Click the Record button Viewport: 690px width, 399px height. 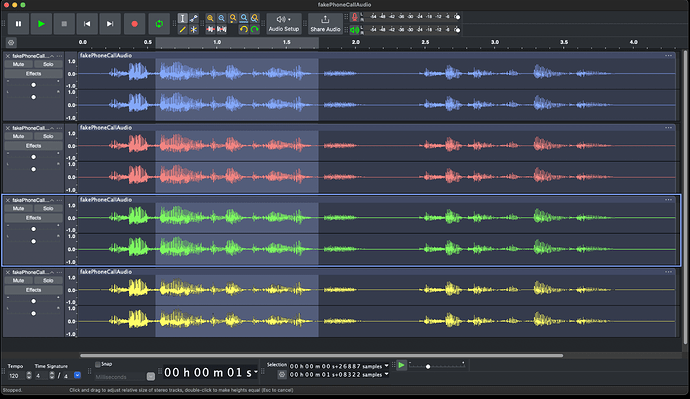(135, 24)
